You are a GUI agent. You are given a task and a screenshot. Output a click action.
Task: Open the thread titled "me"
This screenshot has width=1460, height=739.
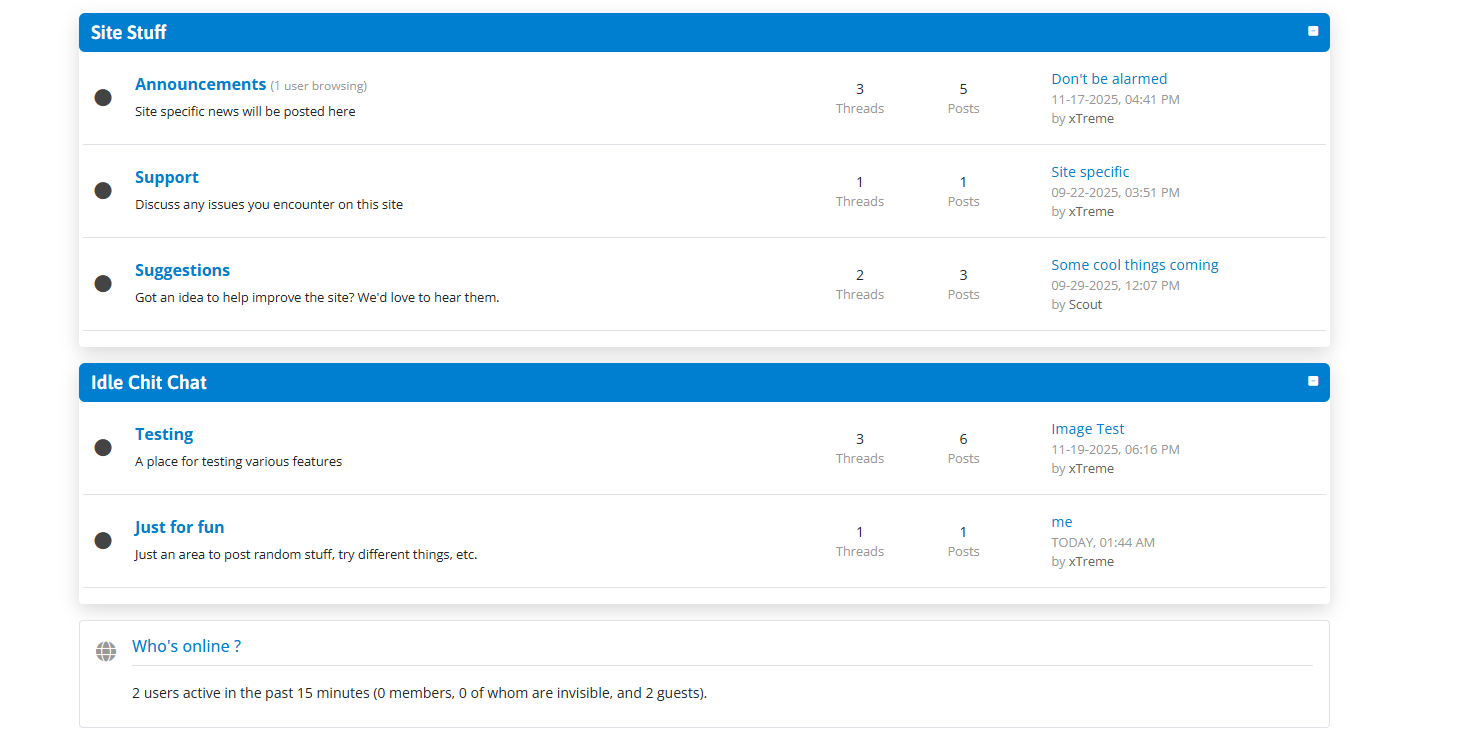pos(1061,522)
